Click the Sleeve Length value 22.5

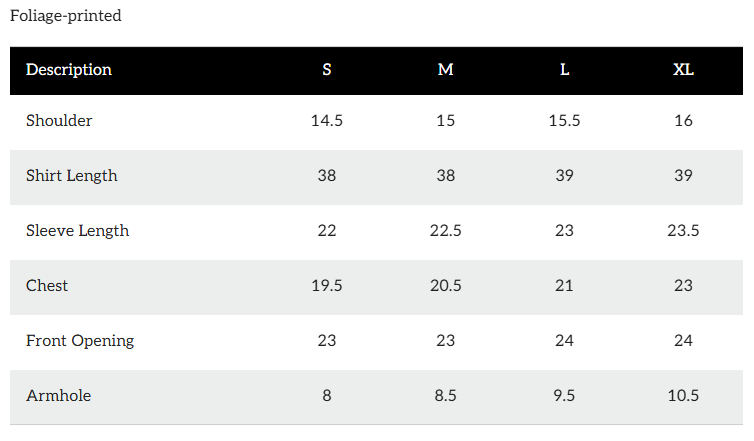(x=446, y=231)
